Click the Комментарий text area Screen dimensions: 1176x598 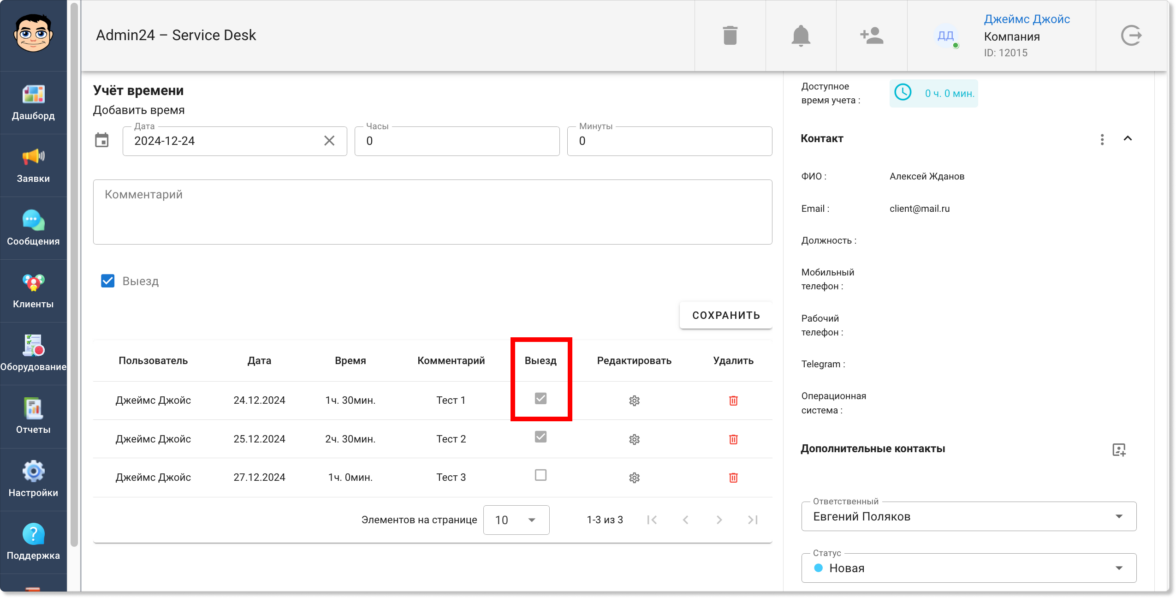point(432,212)
